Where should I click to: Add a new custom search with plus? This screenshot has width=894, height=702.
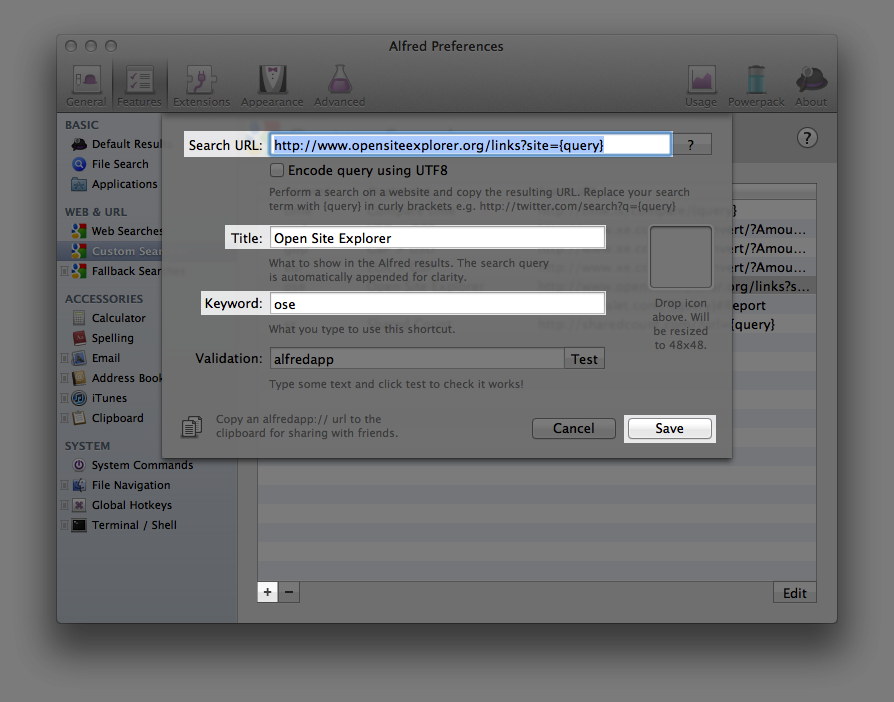[267, 592]
